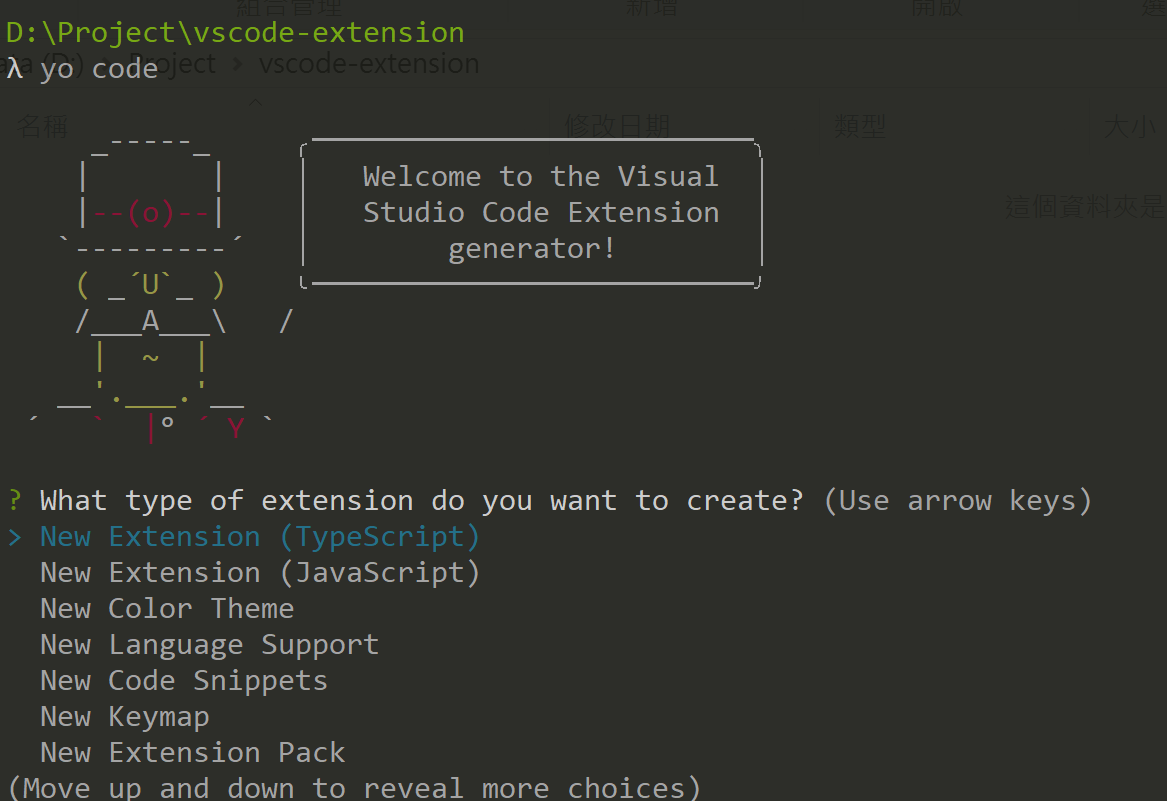Click the blue selection pointer arrow
The image size is (1167, 801).
pyautogui.click(x=14, y=537)
